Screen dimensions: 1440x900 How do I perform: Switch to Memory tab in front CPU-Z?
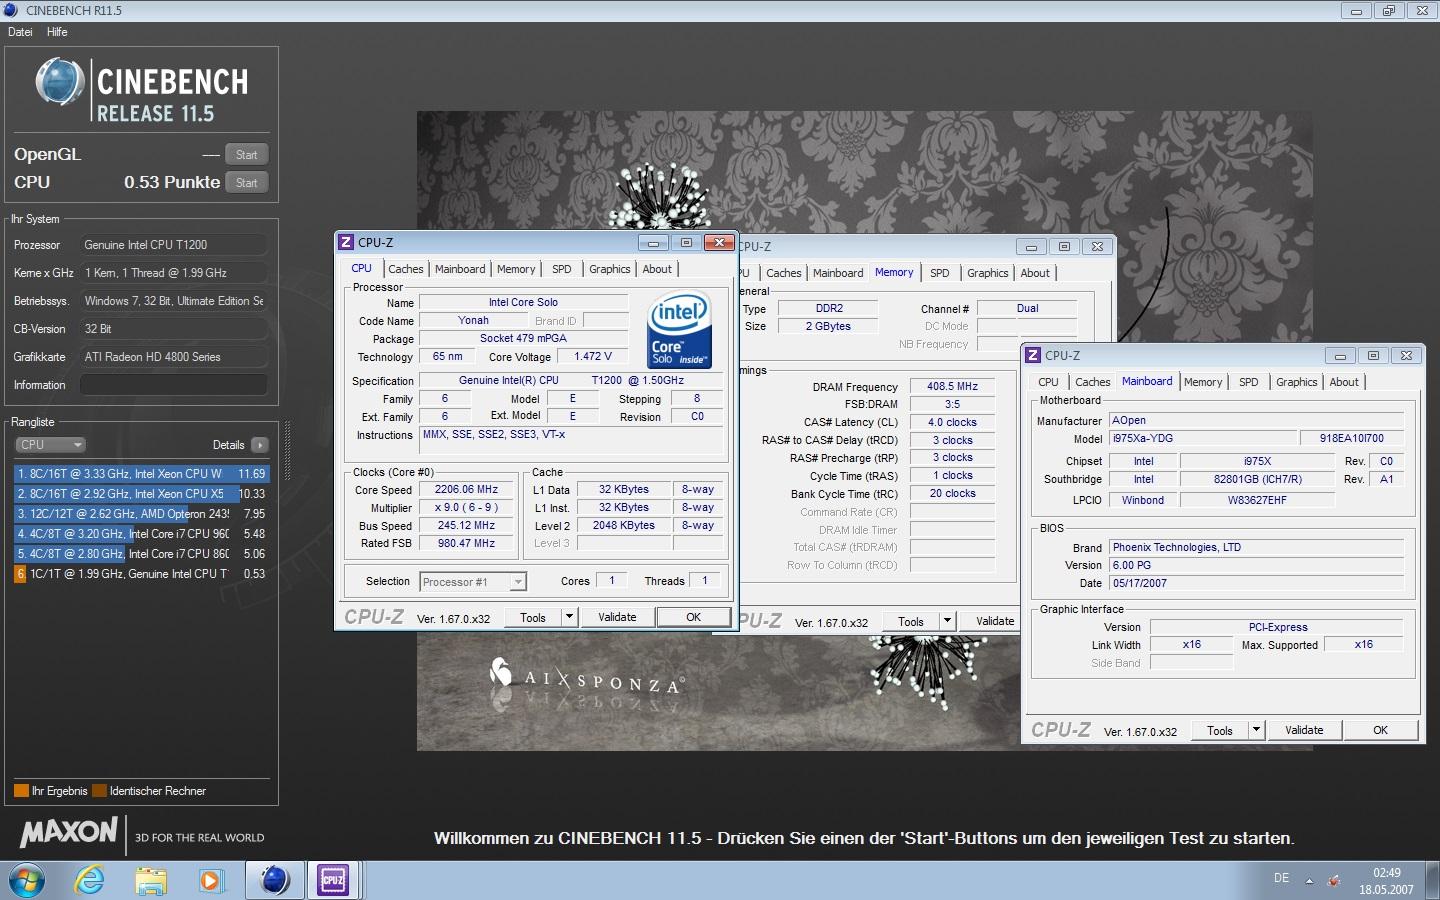coord(516,269)
